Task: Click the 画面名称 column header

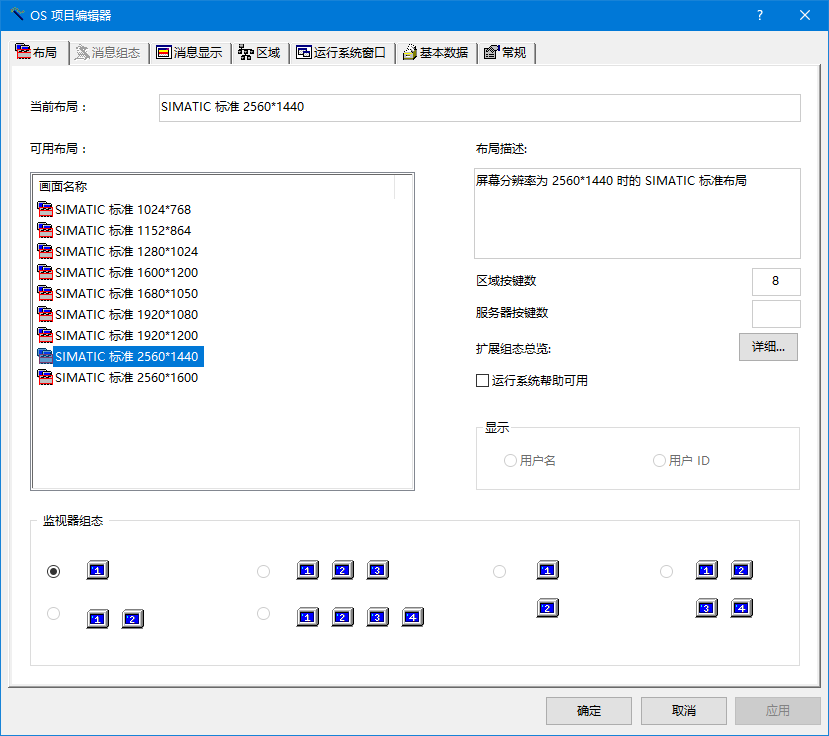Action: 214,186
